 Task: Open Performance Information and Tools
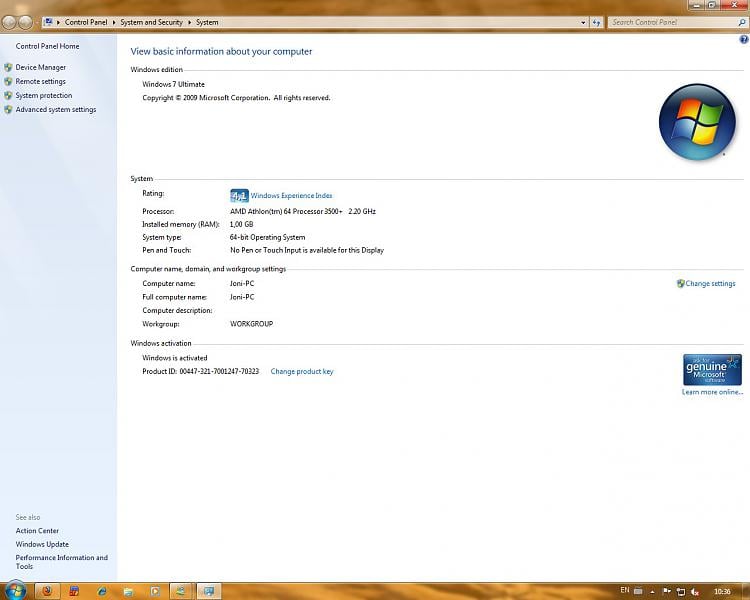coord(61,562)
